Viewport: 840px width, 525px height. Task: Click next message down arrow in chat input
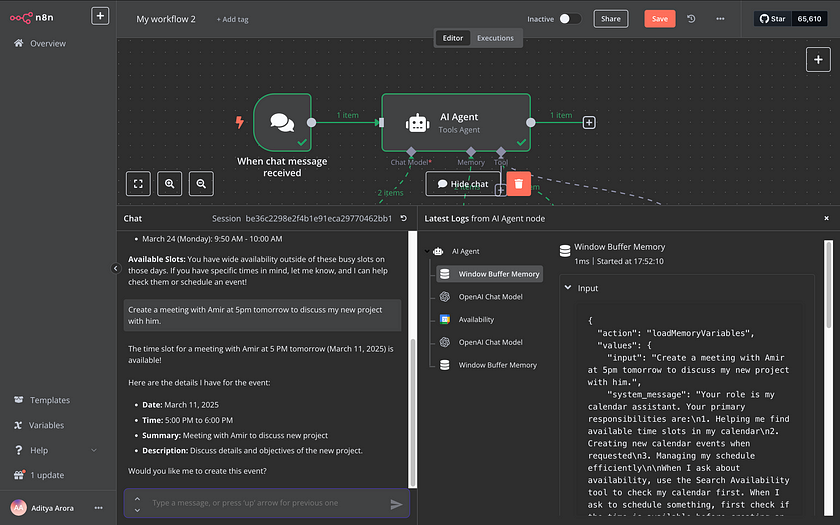point(137,510)
